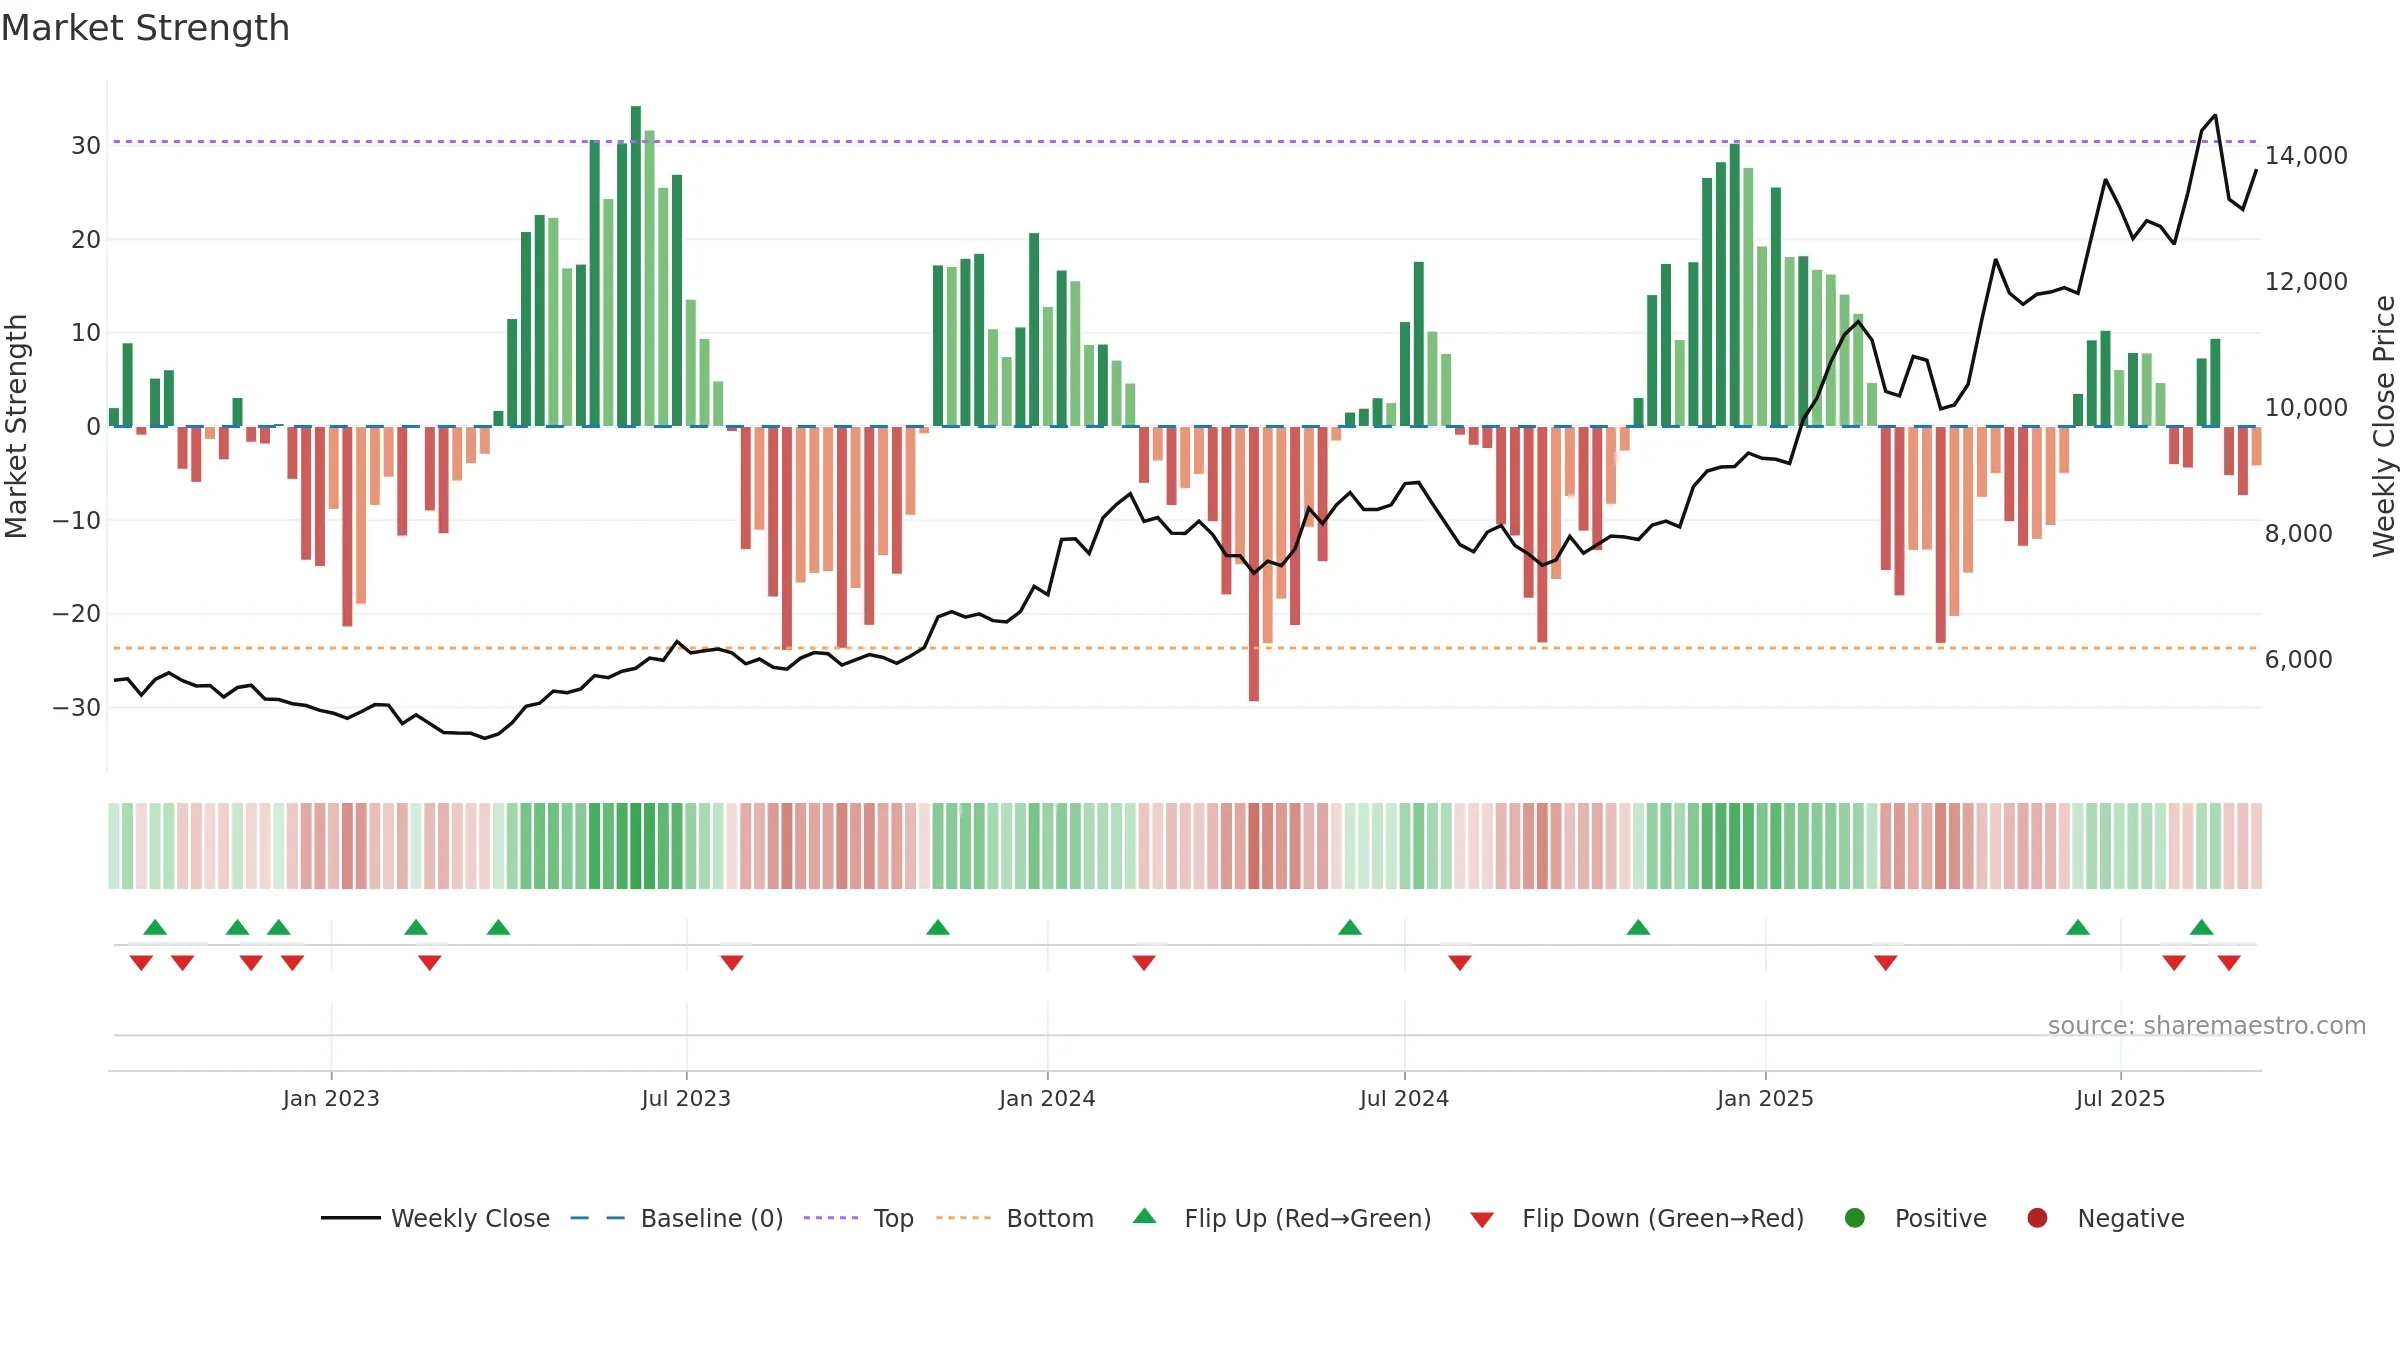
Task: Click the flip up marker just before Jan 2024
Action: click(x=938, y=927)
